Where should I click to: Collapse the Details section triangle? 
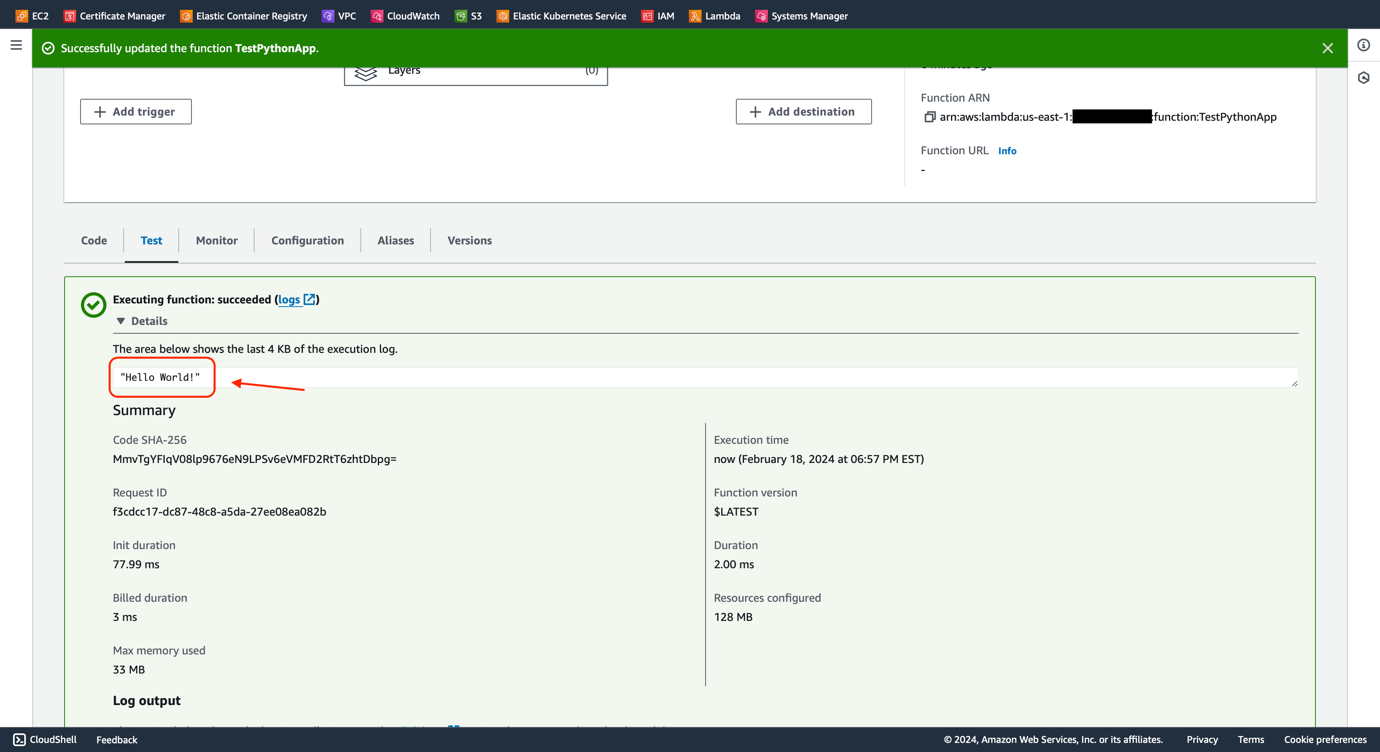click(121, 321)
